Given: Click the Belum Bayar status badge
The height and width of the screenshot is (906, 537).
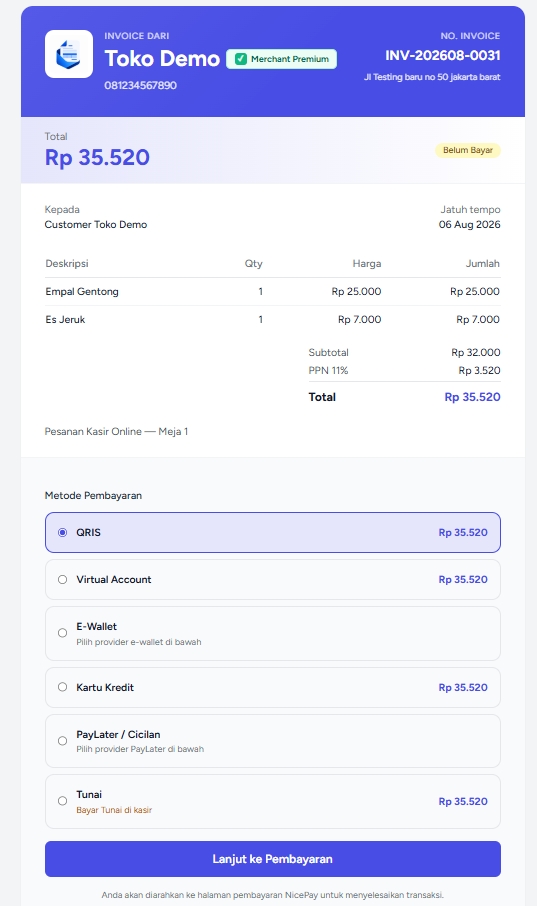Looking at the screenshot, I should pos(468,150).
